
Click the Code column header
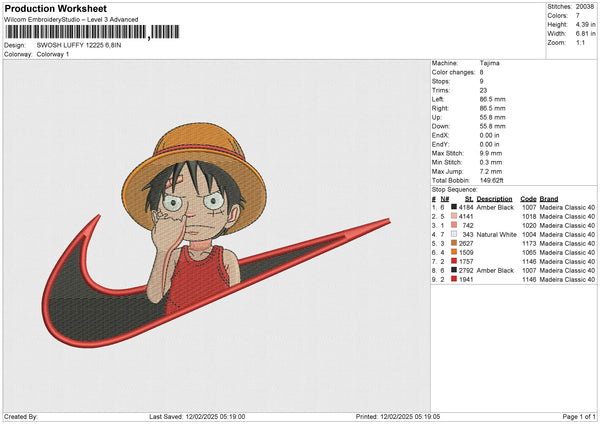[528, 199]
